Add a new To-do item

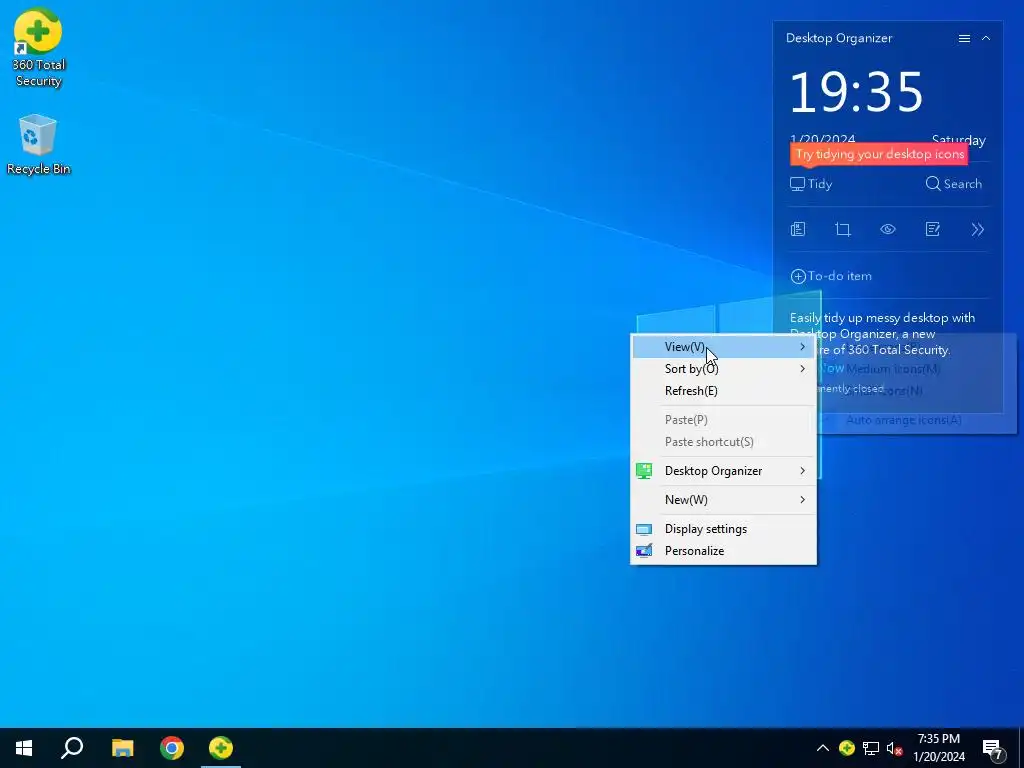point(831,276)
